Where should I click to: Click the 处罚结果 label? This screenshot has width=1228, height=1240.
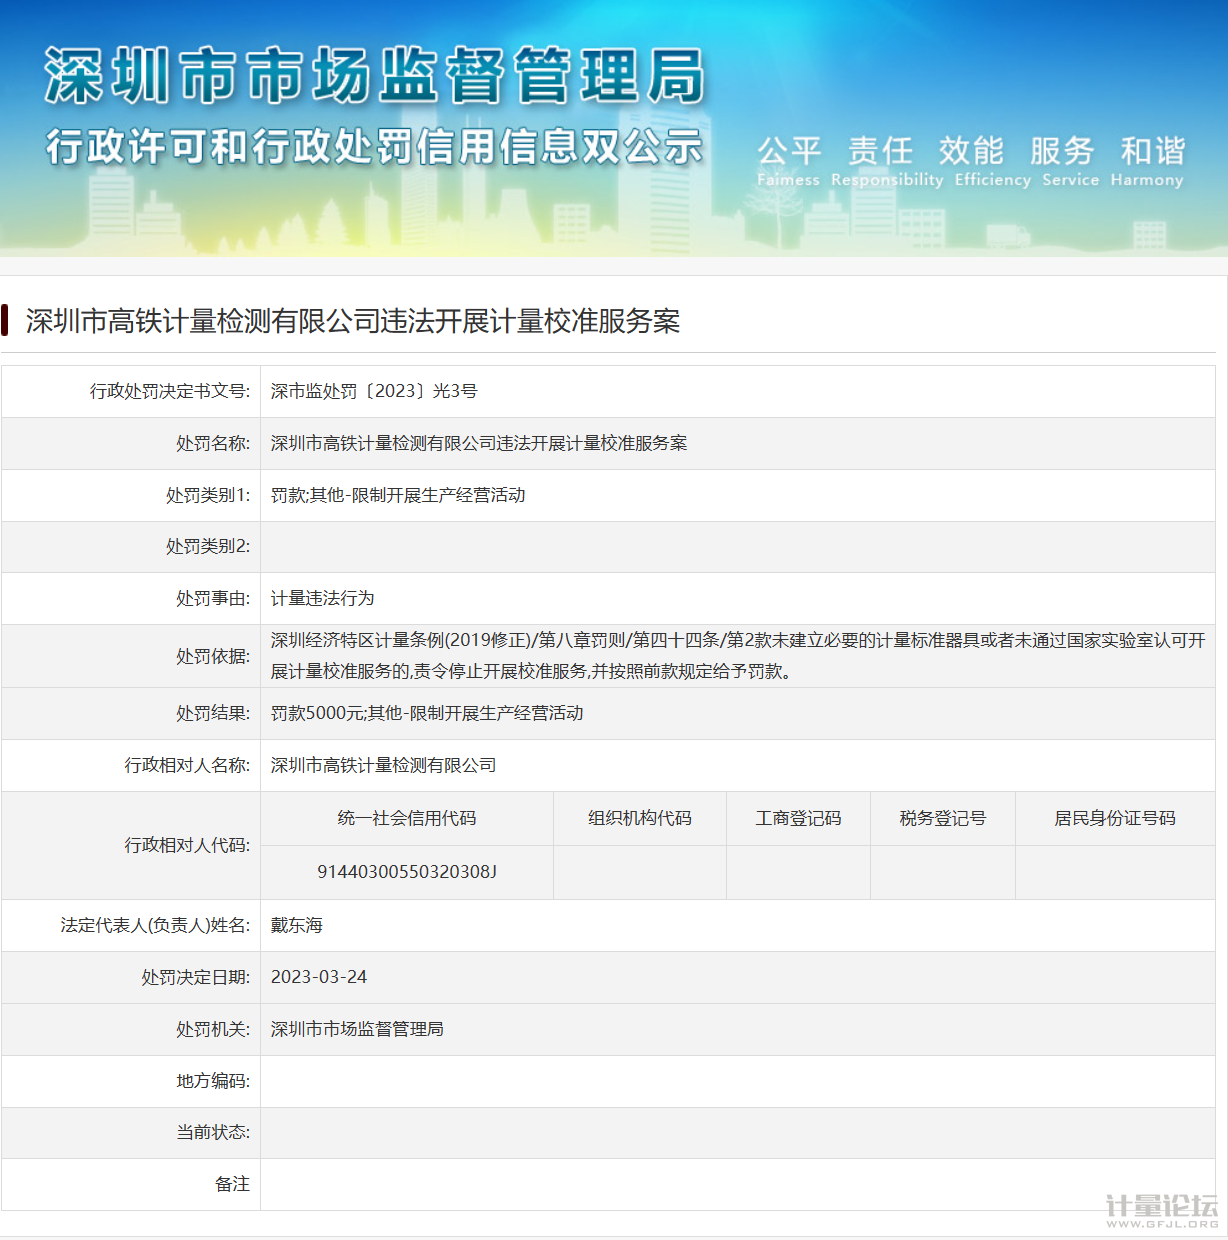point(213,713)
